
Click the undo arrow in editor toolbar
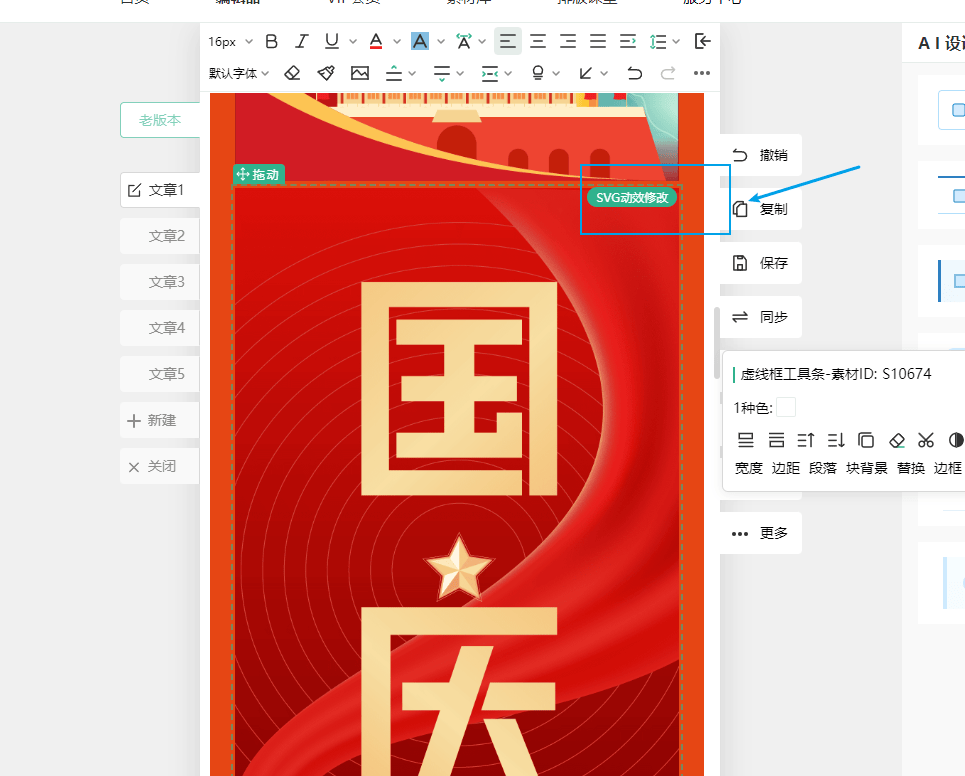point(634,73)
